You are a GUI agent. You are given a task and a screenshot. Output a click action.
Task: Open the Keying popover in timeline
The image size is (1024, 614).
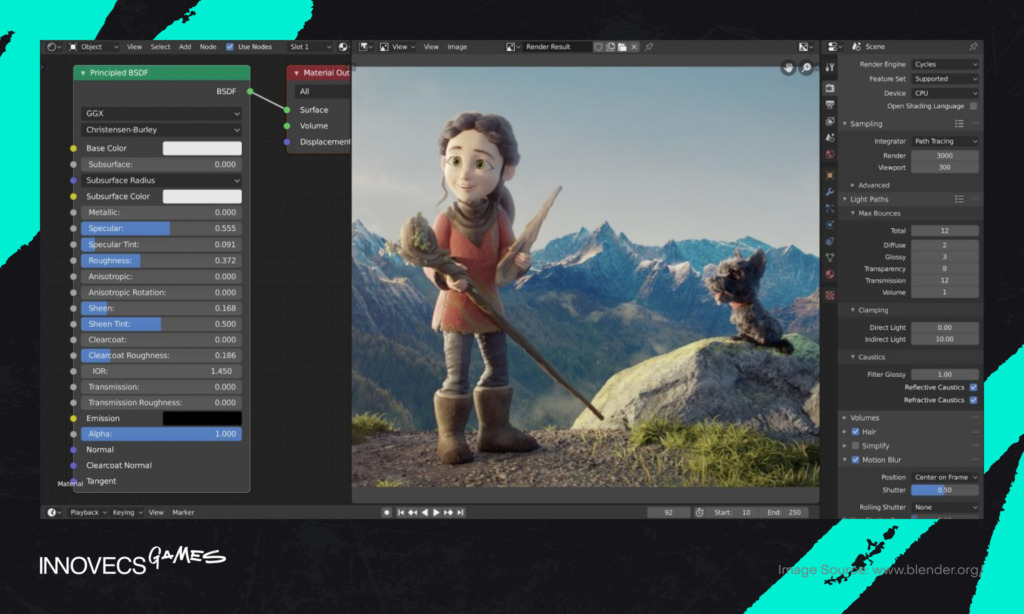pyautogui.click(x=125, y=513)
